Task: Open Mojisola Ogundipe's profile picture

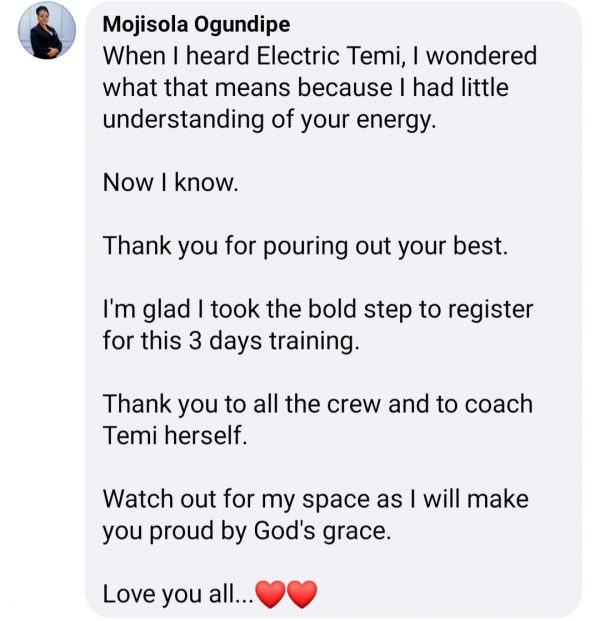Action: 47,30
